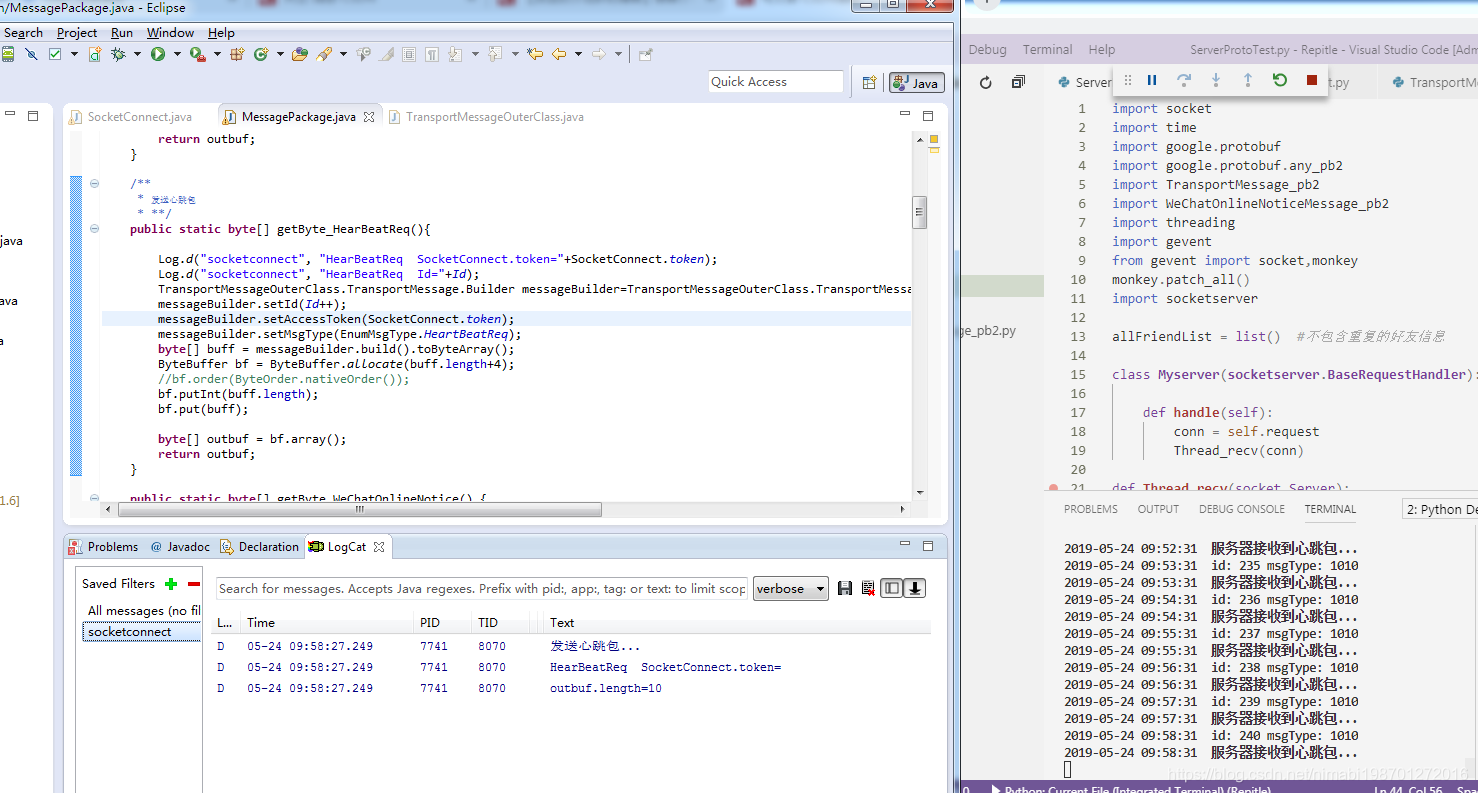Toggle LogCat scroll lock button
The width and height of the screenshot is (1478, 793).
point(914,589)
